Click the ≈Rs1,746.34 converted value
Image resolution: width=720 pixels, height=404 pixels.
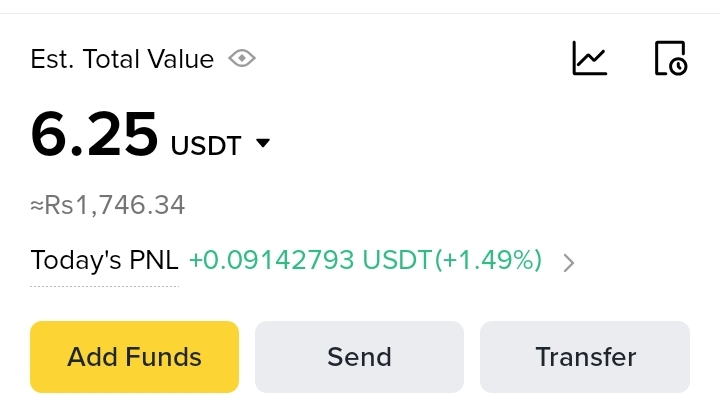(x=107, y=206)
